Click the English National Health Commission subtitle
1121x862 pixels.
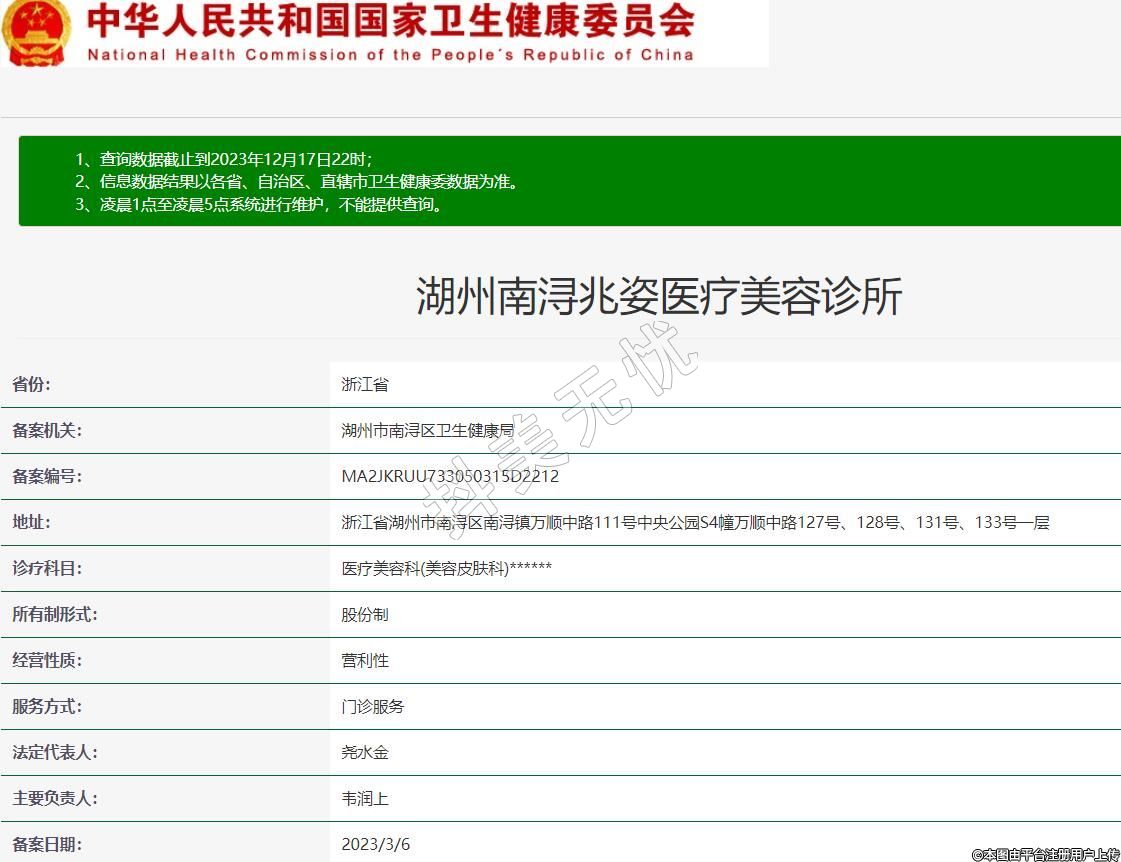[390, 55]
